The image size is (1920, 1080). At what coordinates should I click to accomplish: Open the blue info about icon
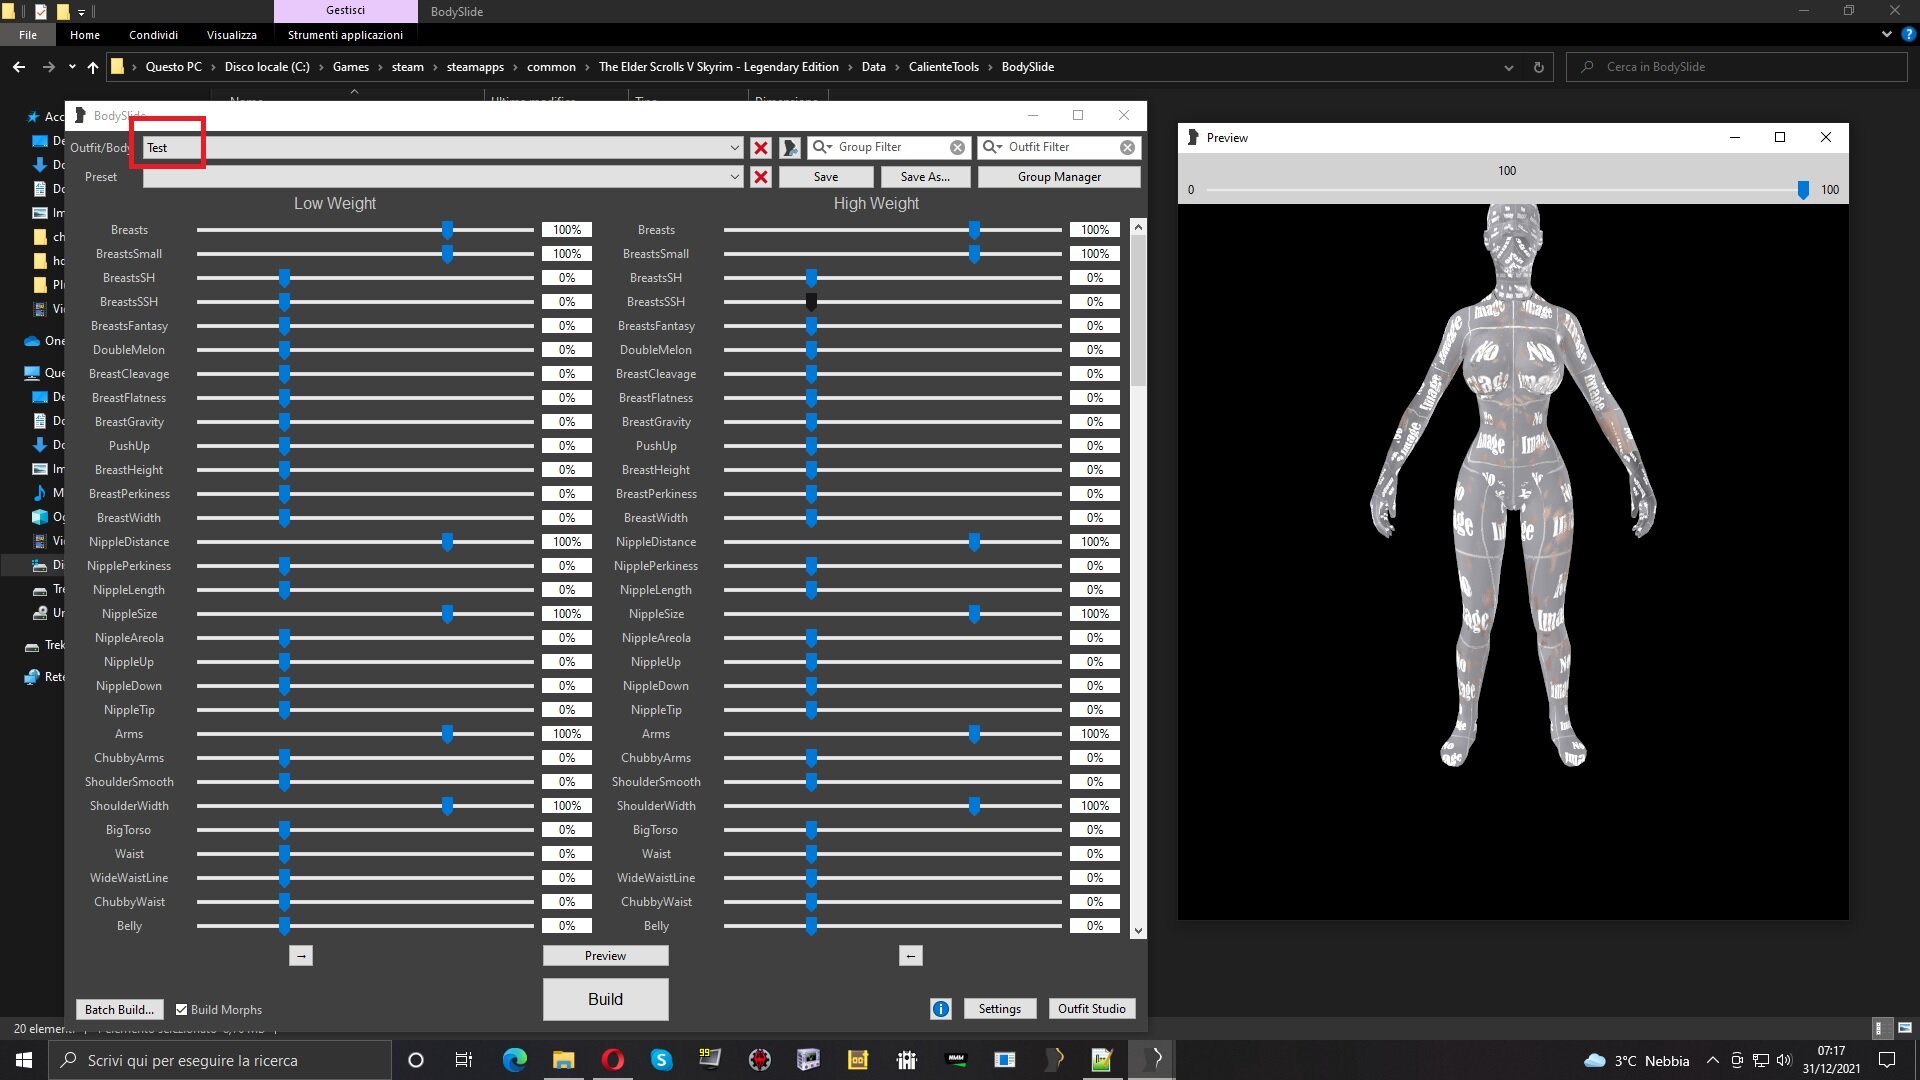[x=941, y=1009]
